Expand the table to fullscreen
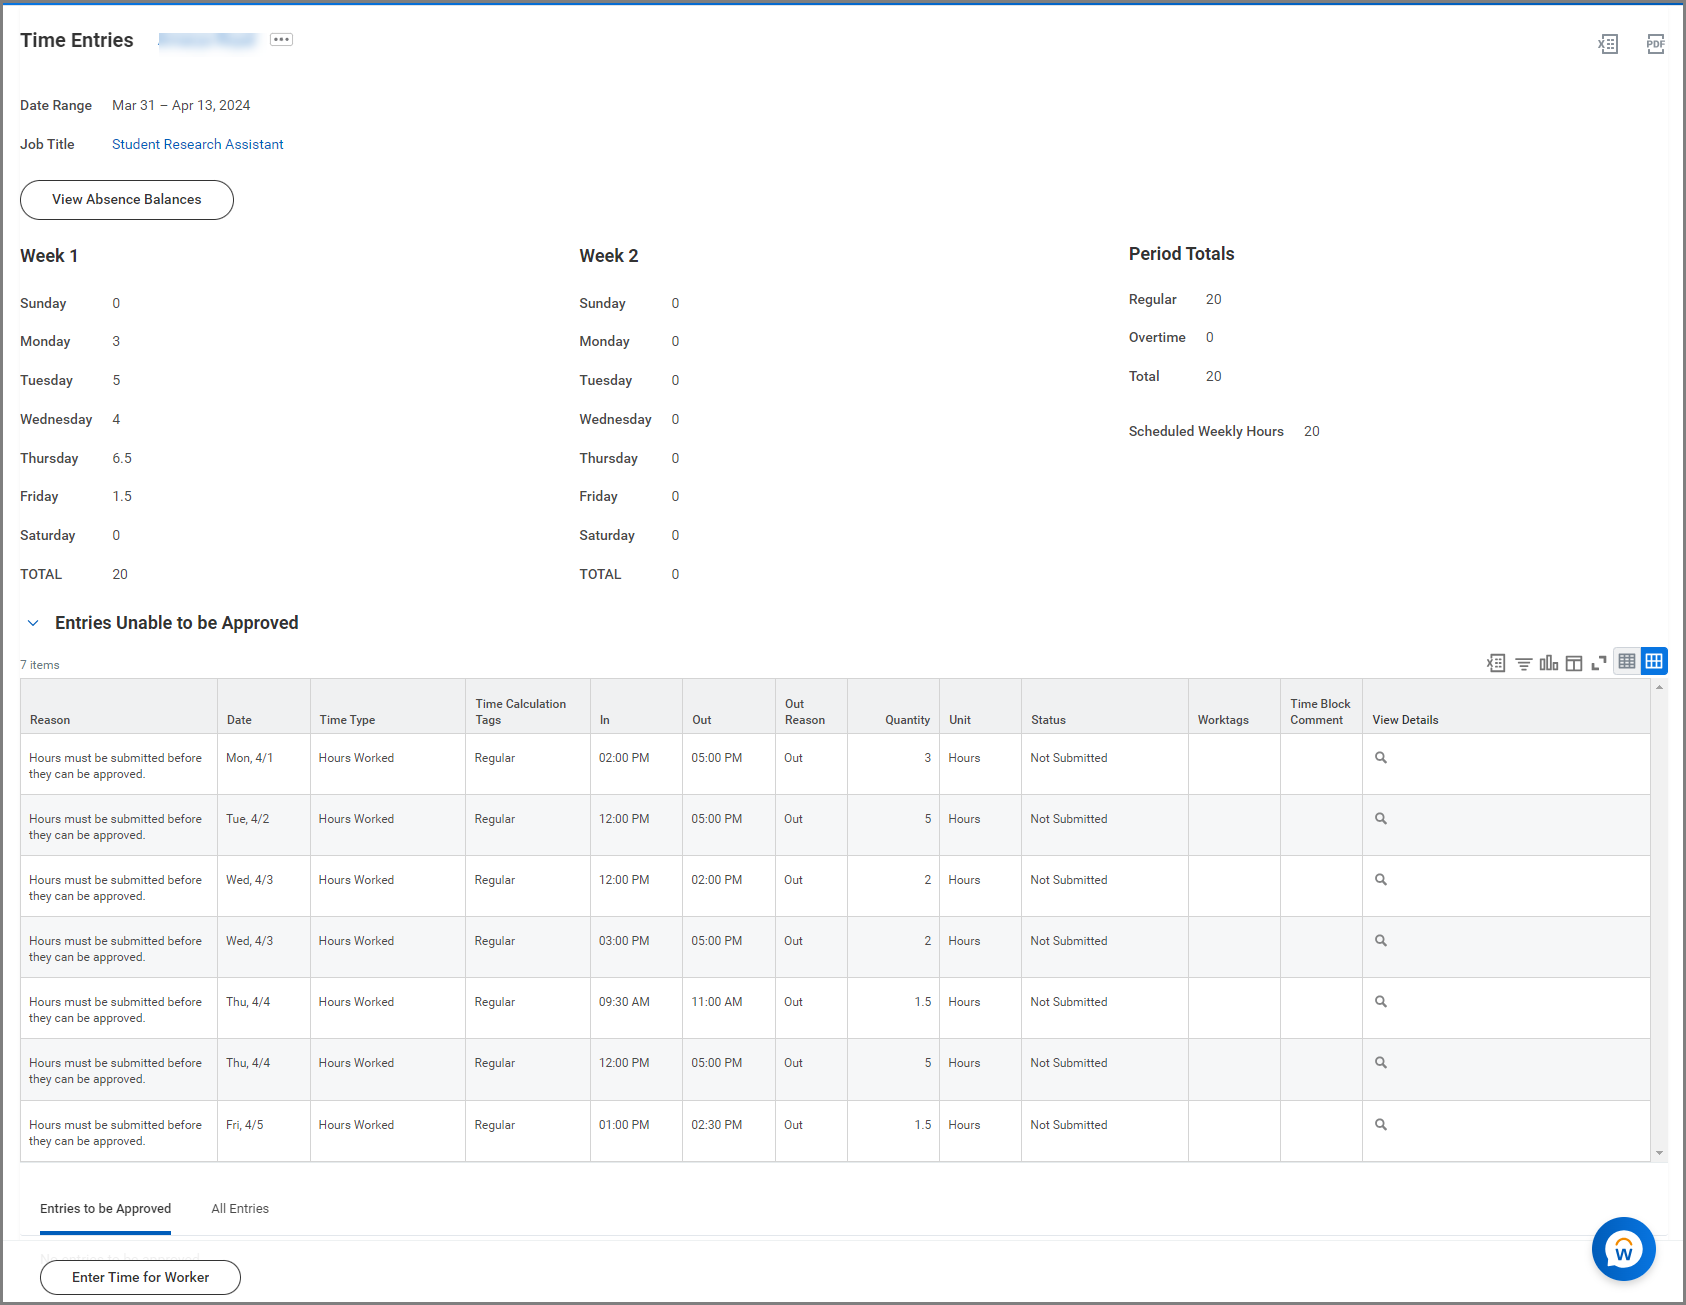The width and height of the screenshot is (1686, 1305). [1598, 663]
